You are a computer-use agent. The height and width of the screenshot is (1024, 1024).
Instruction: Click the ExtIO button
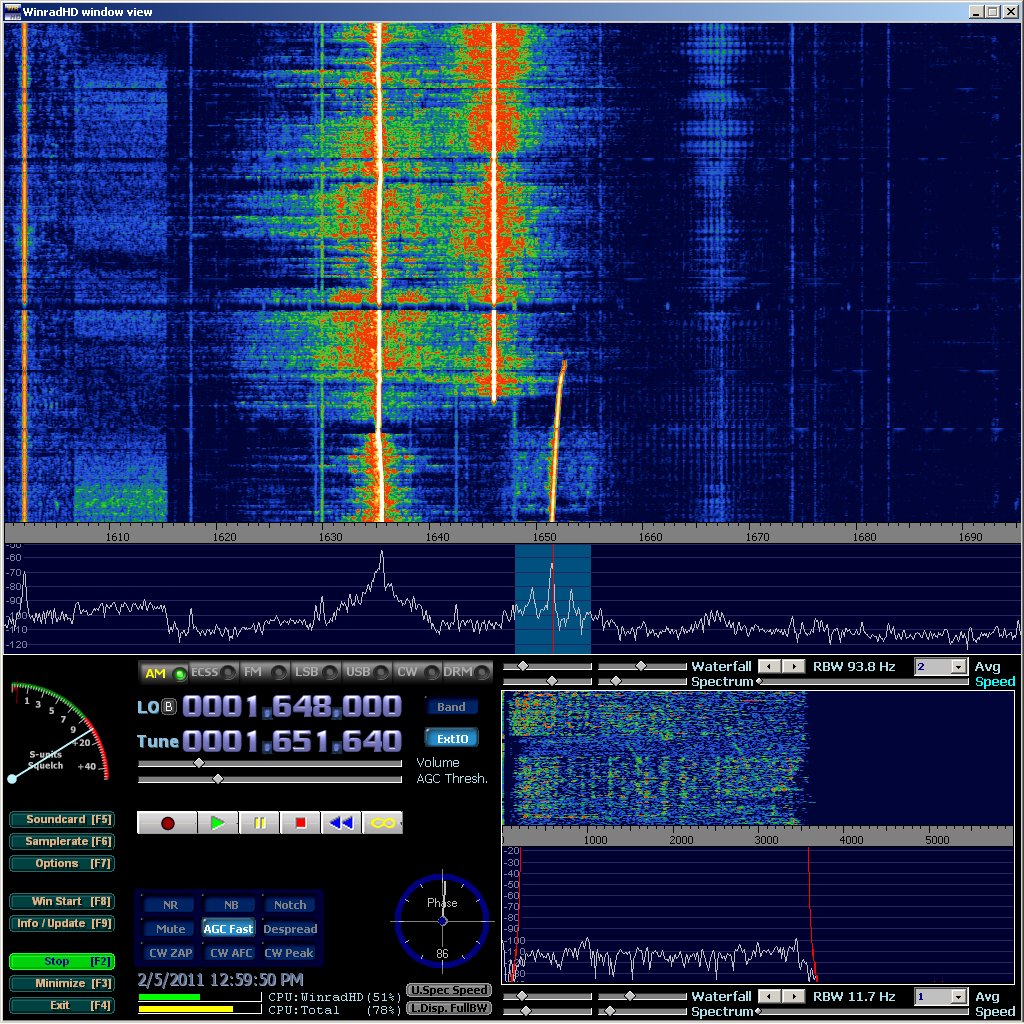pos(451,739)
